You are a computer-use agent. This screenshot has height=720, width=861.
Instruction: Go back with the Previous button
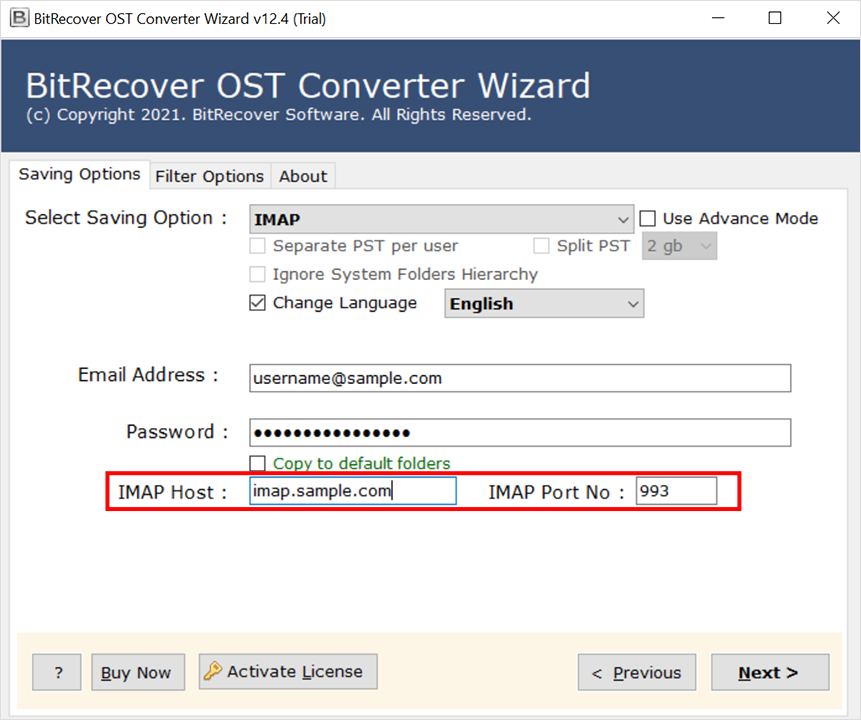click(637, 672)
